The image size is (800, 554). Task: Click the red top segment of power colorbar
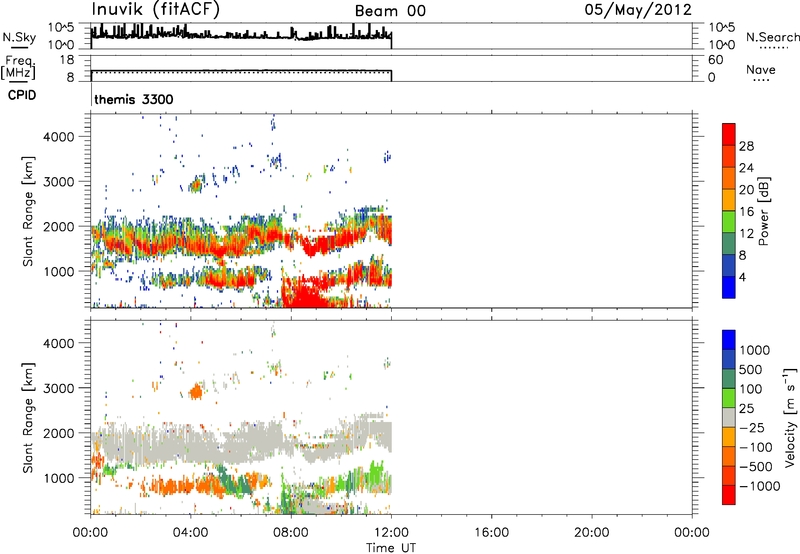click(x=729, y=134)
